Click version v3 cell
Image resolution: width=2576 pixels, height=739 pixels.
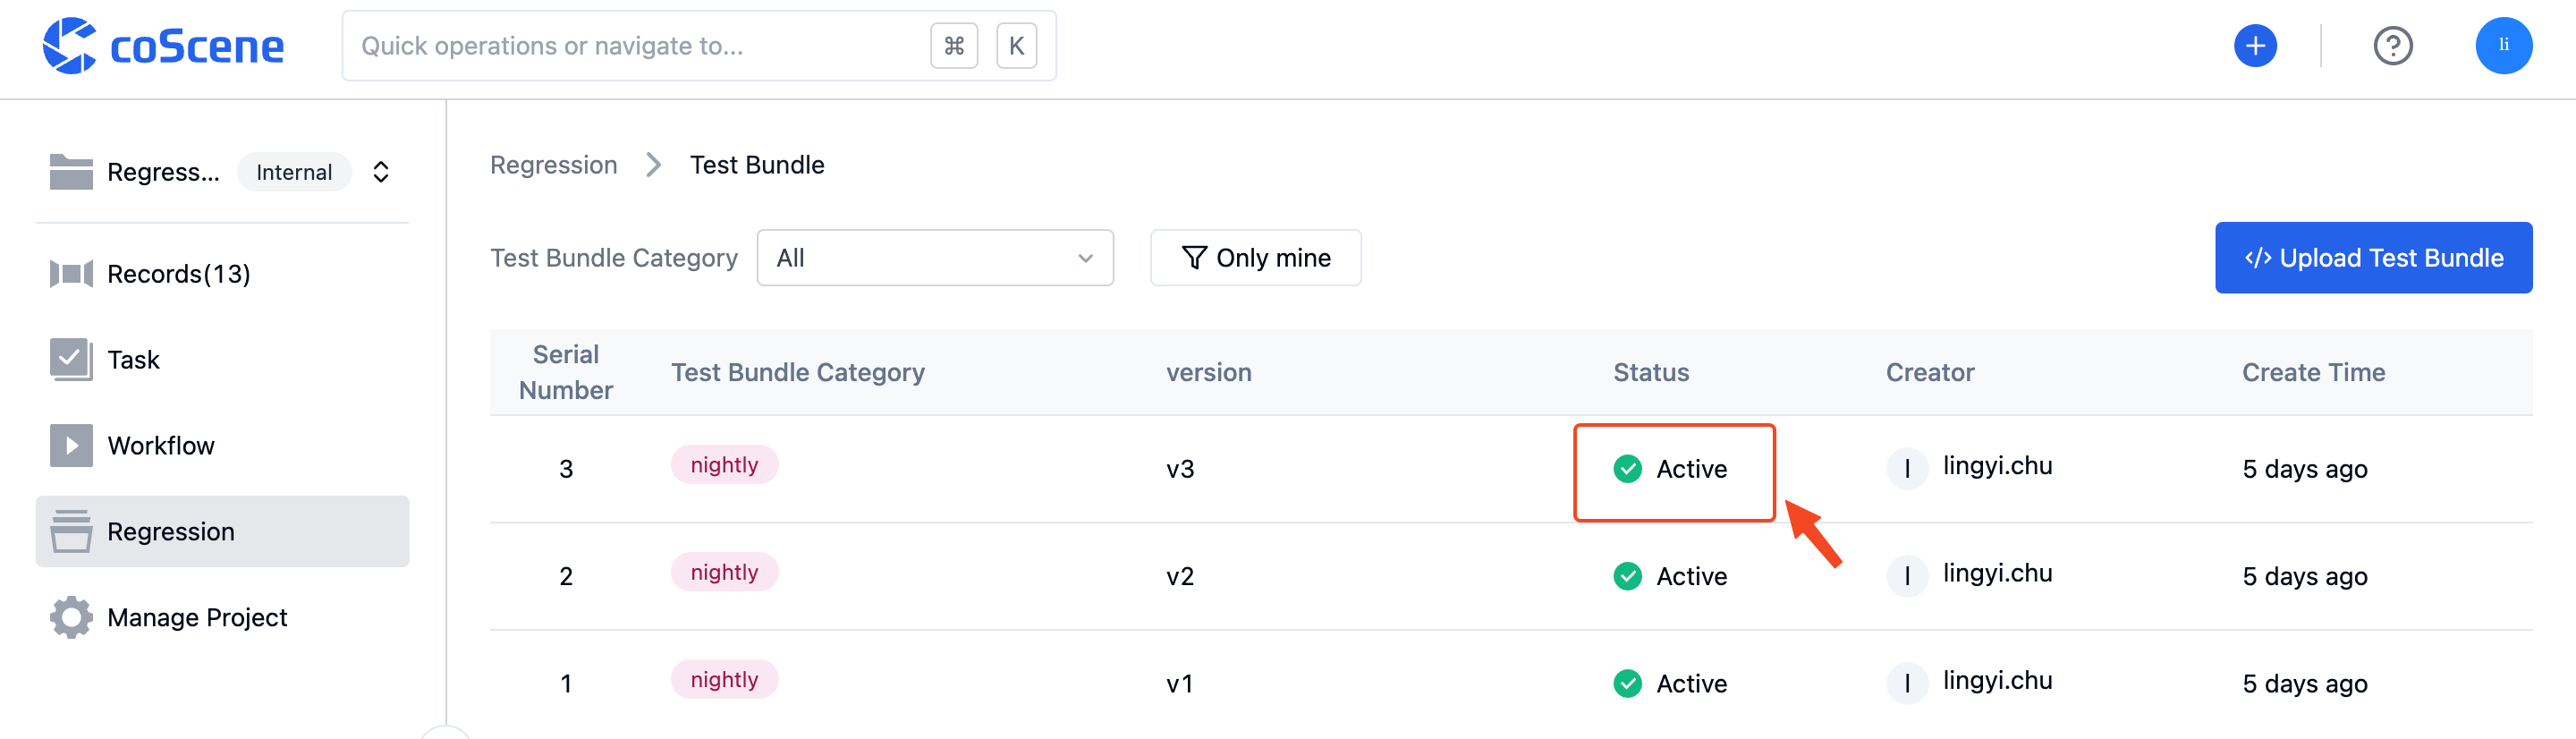[x=1180, y=469]
